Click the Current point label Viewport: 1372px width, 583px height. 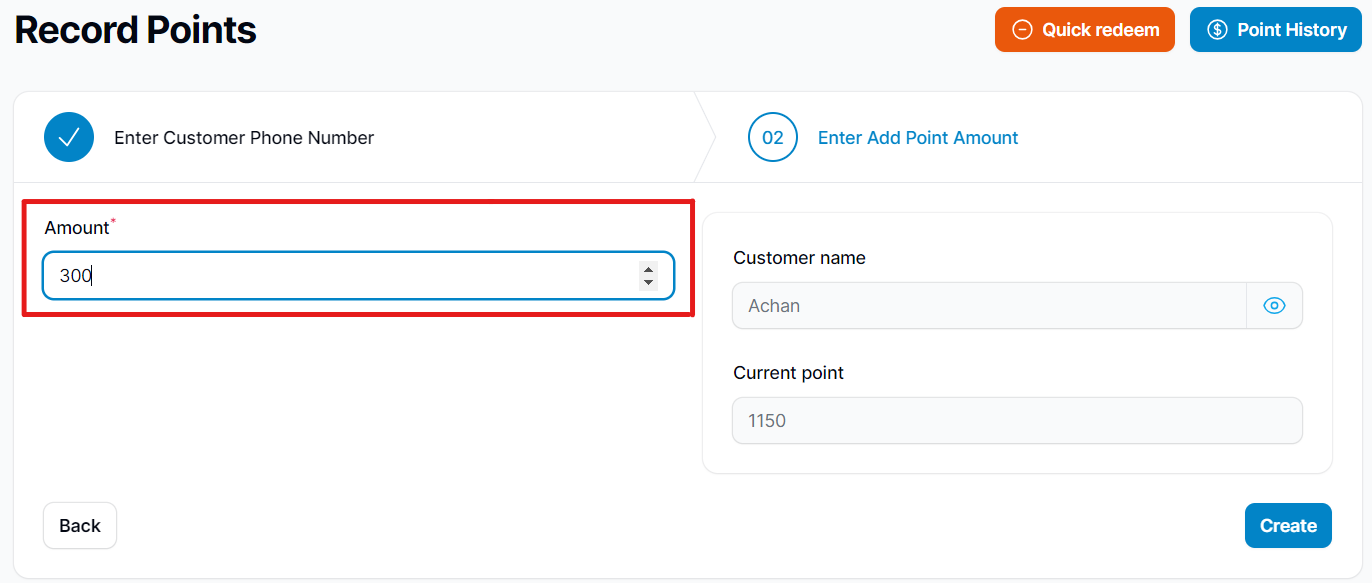[788, 373]
